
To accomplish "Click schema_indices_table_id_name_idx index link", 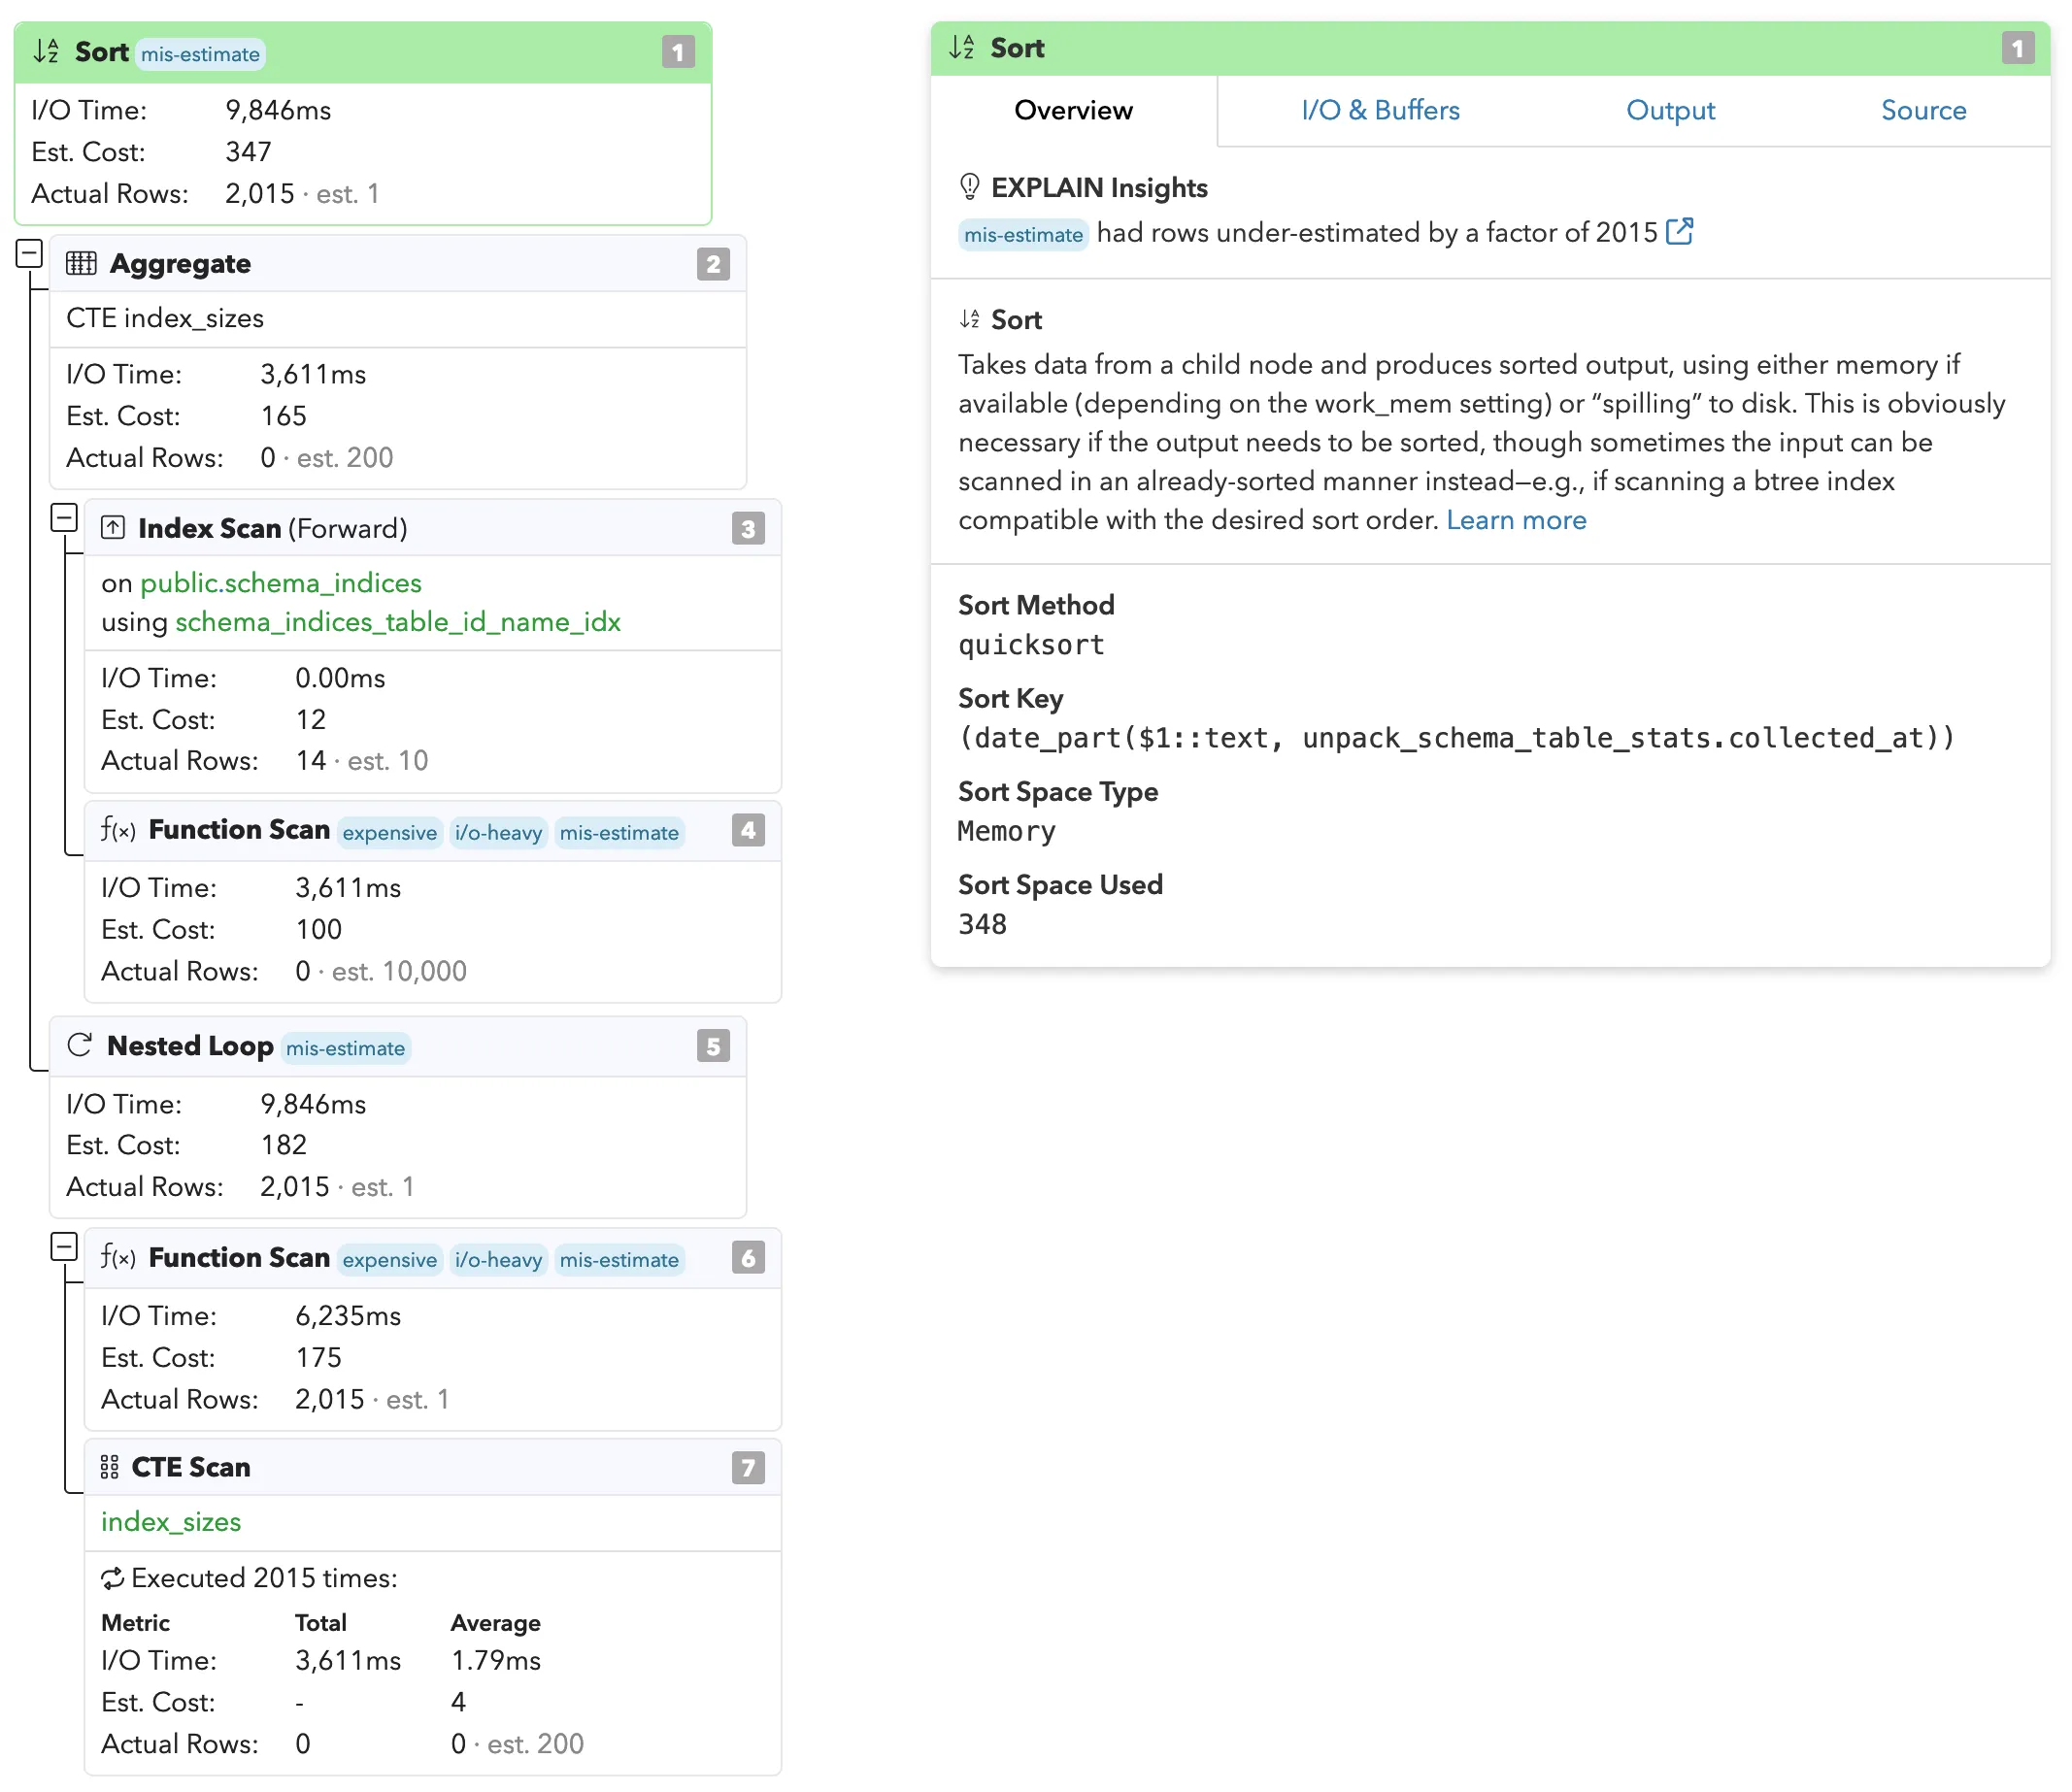I will [397, 622].
